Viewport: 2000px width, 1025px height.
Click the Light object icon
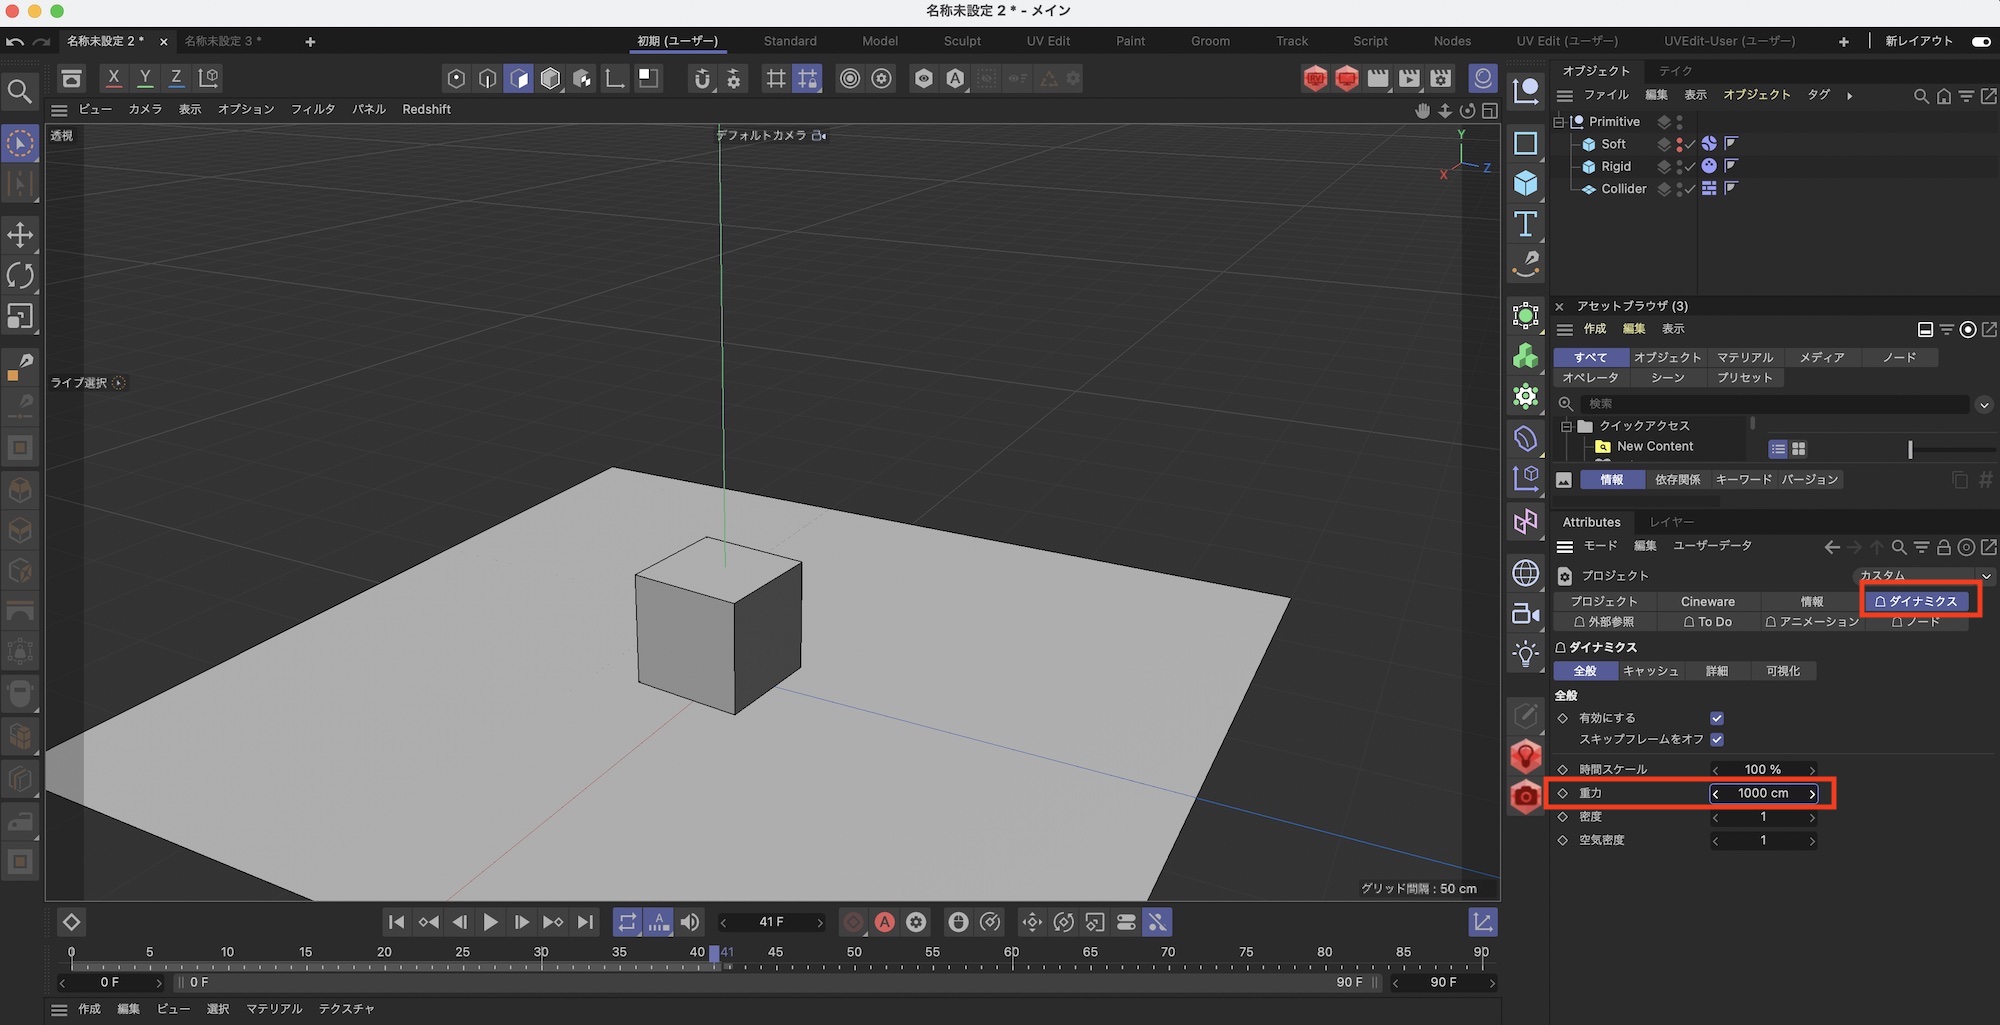1525,654
